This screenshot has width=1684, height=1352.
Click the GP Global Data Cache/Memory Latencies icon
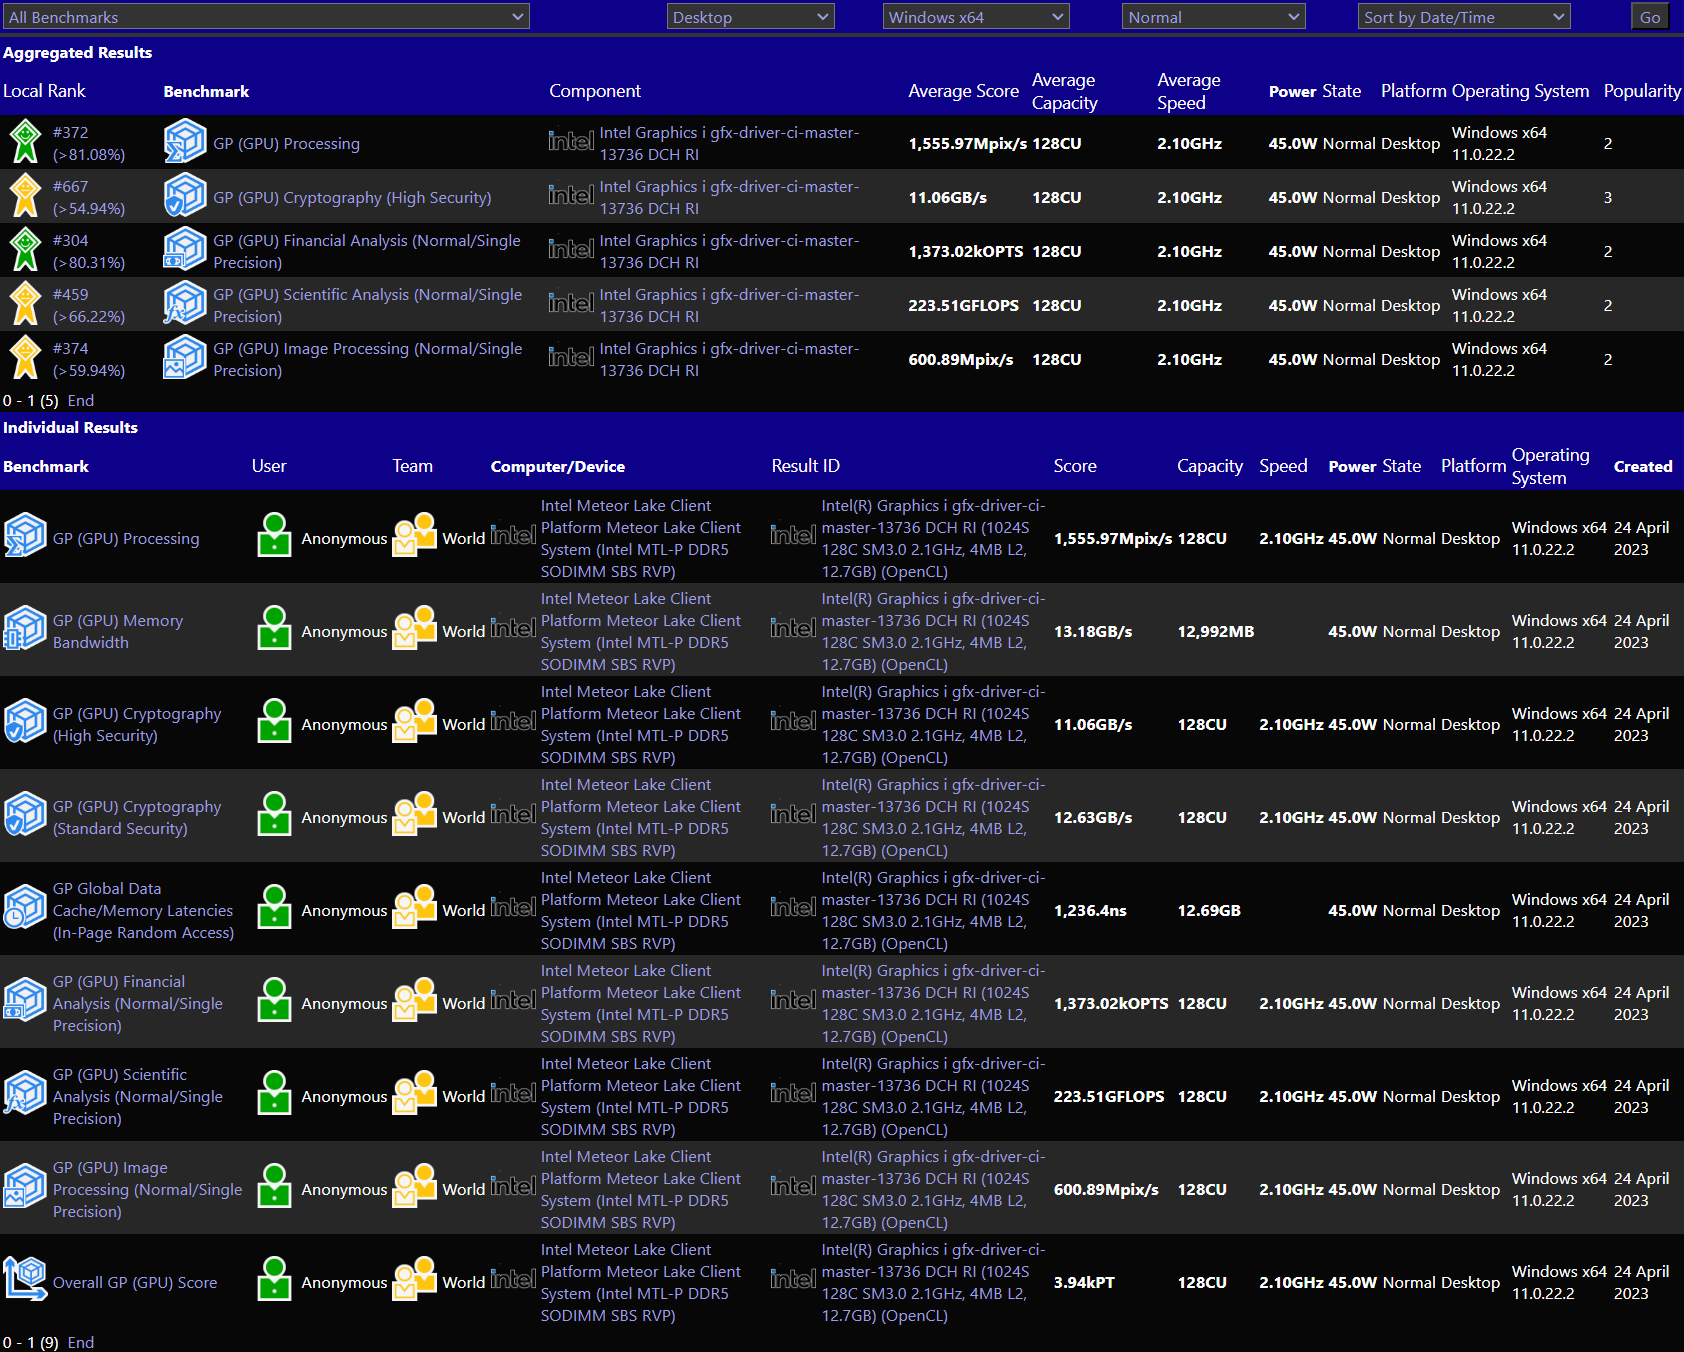pos(25,909)
